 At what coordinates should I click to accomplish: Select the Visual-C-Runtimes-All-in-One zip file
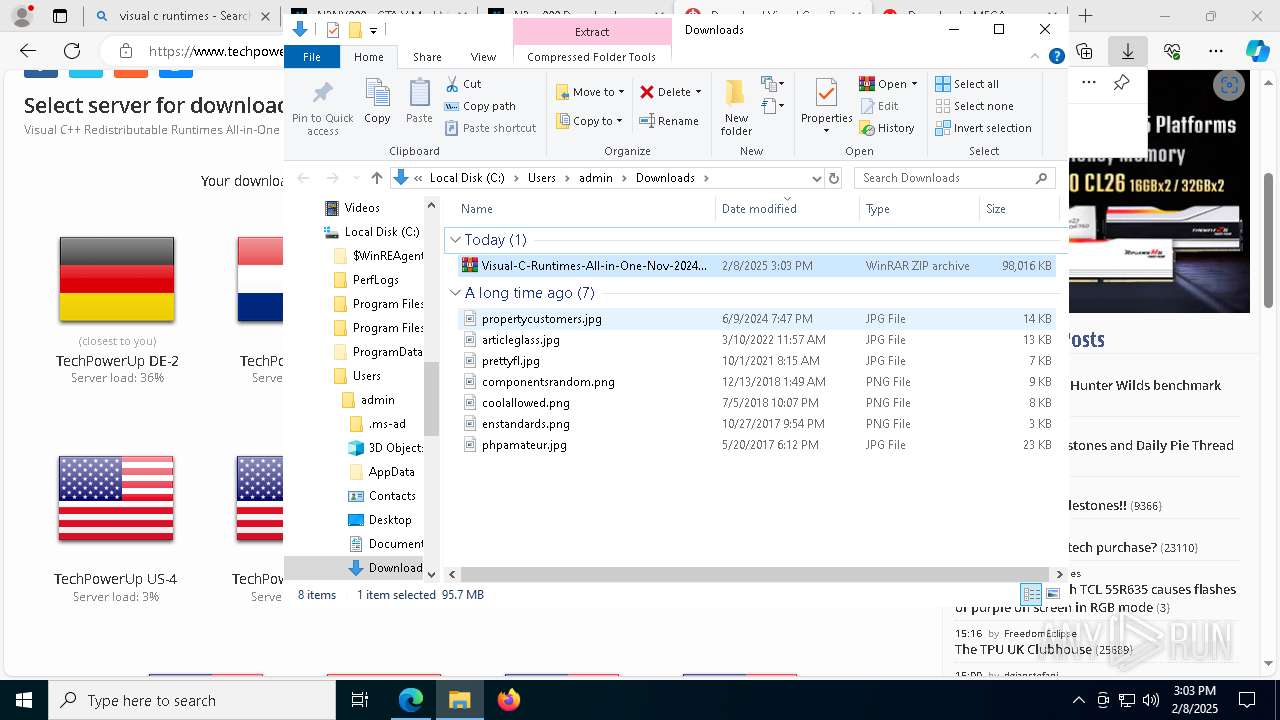point(755,266)
